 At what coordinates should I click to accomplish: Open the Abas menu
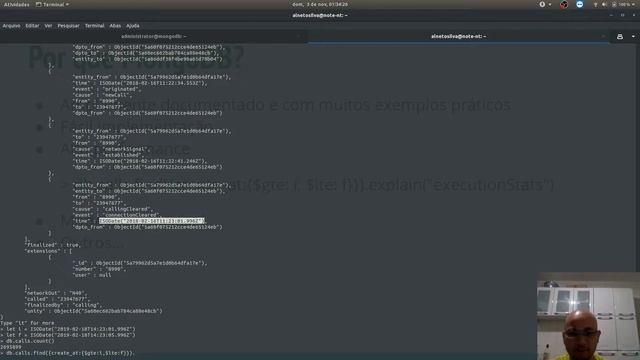pyautogui.click(x=115, y=26)
